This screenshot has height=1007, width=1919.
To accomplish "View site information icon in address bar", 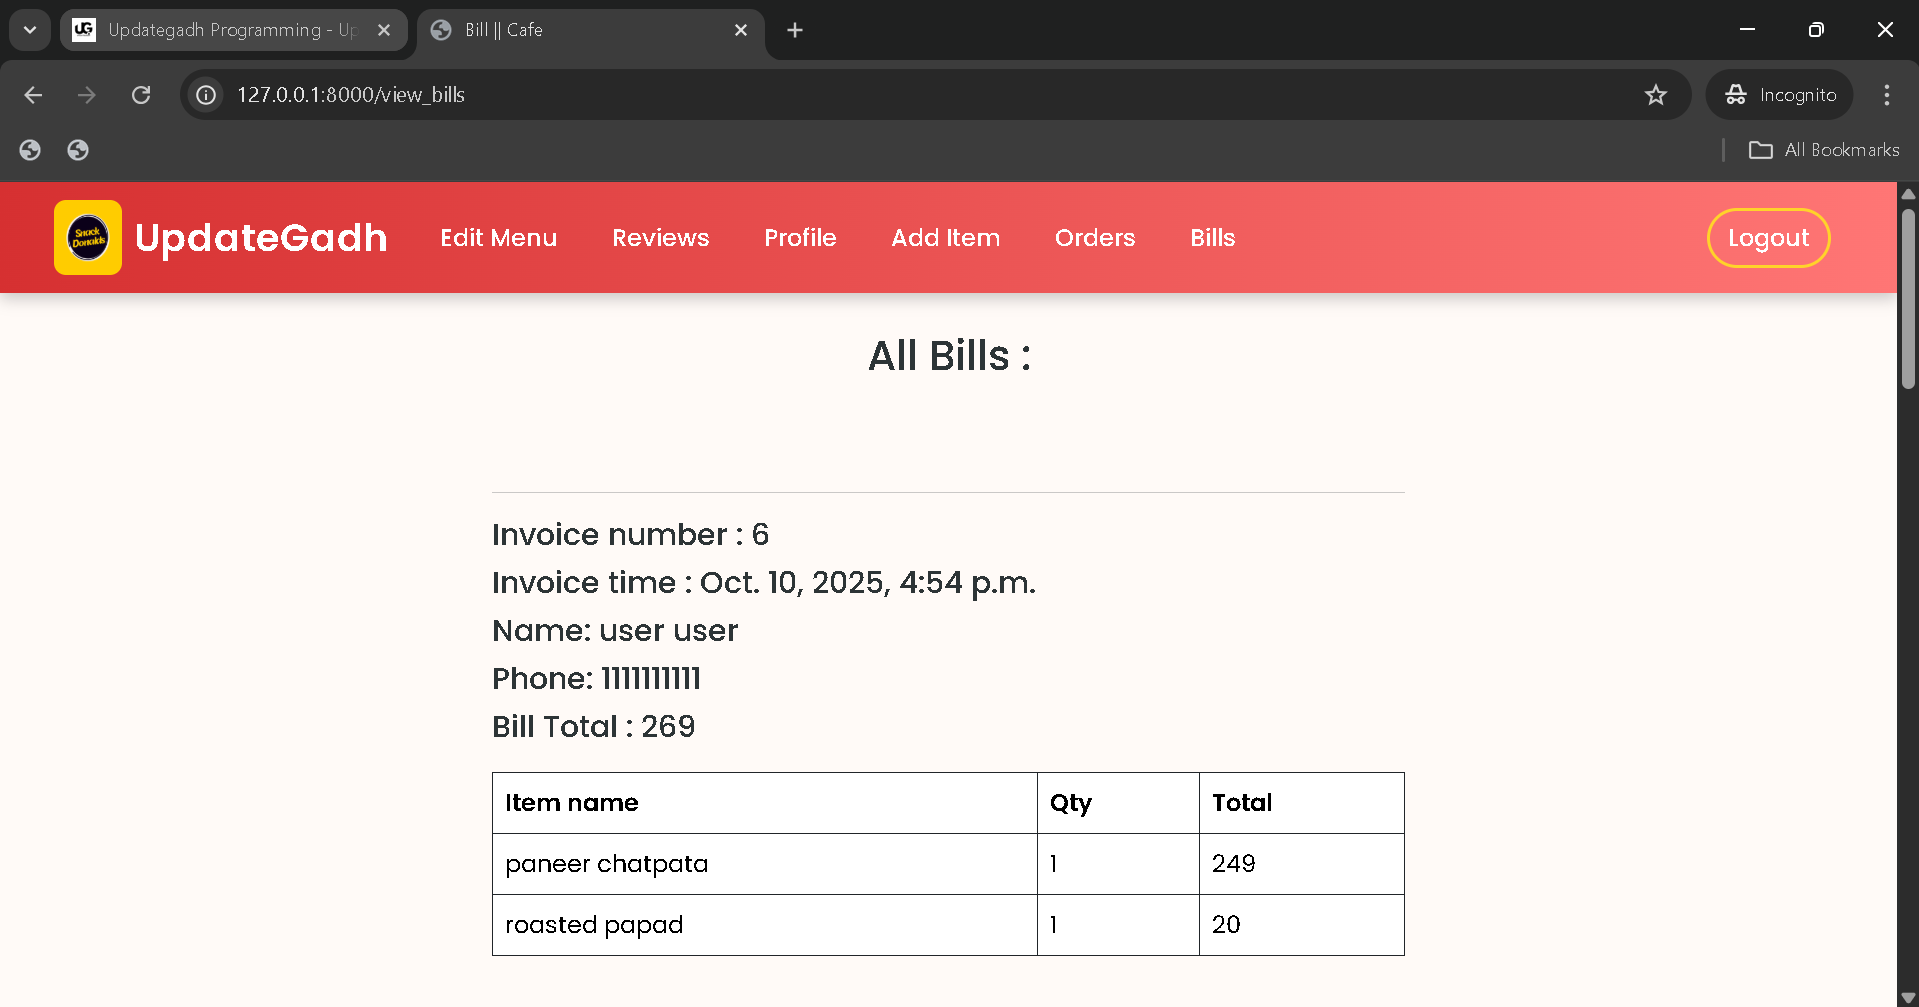I will [206, 95].
